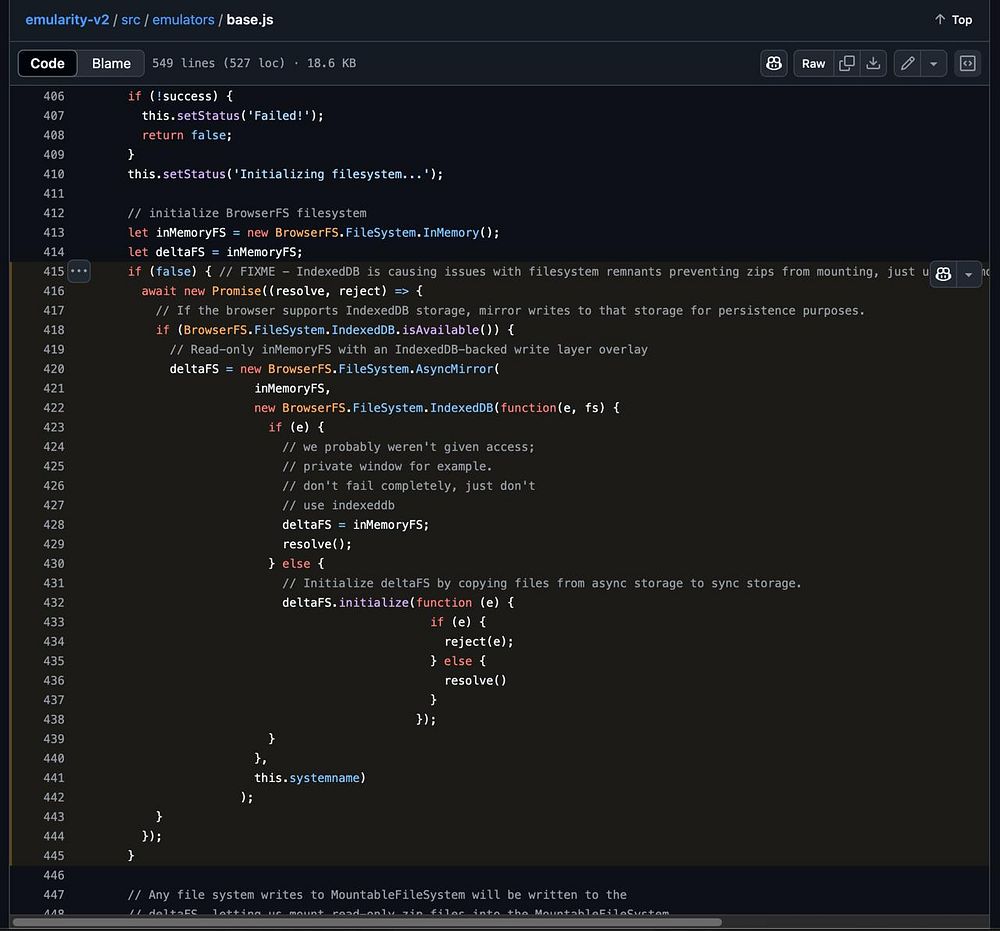Open more edit options dropdown caret
The image size is (1000, 931).
(x=933, y=63)
